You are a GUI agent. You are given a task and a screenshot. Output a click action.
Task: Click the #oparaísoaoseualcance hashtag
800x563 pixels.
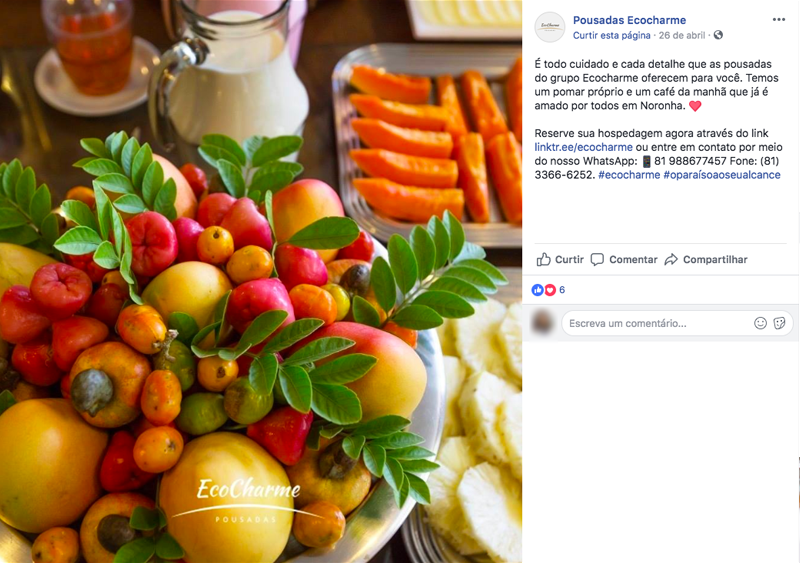[721, 175]
